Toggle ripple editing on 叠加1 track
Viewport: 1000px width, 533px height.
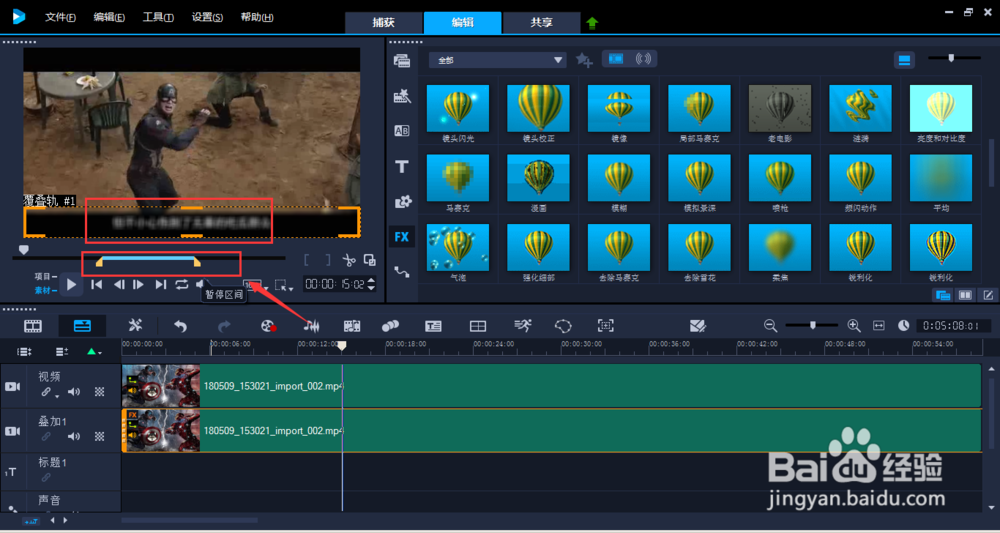46,437
